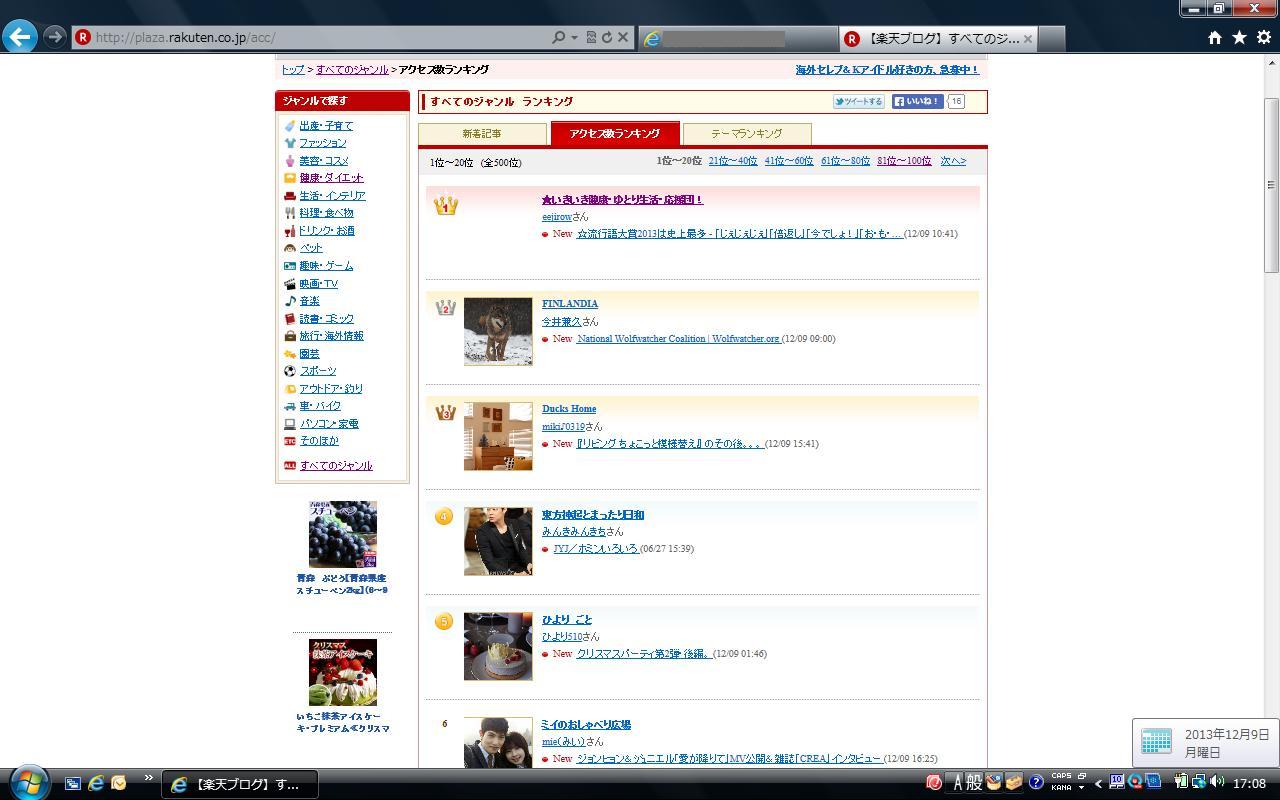The width and height of the screenshot is (1280, 800).
Task: Open the 21位～40位 ranking page link
Action: [732, 161]
